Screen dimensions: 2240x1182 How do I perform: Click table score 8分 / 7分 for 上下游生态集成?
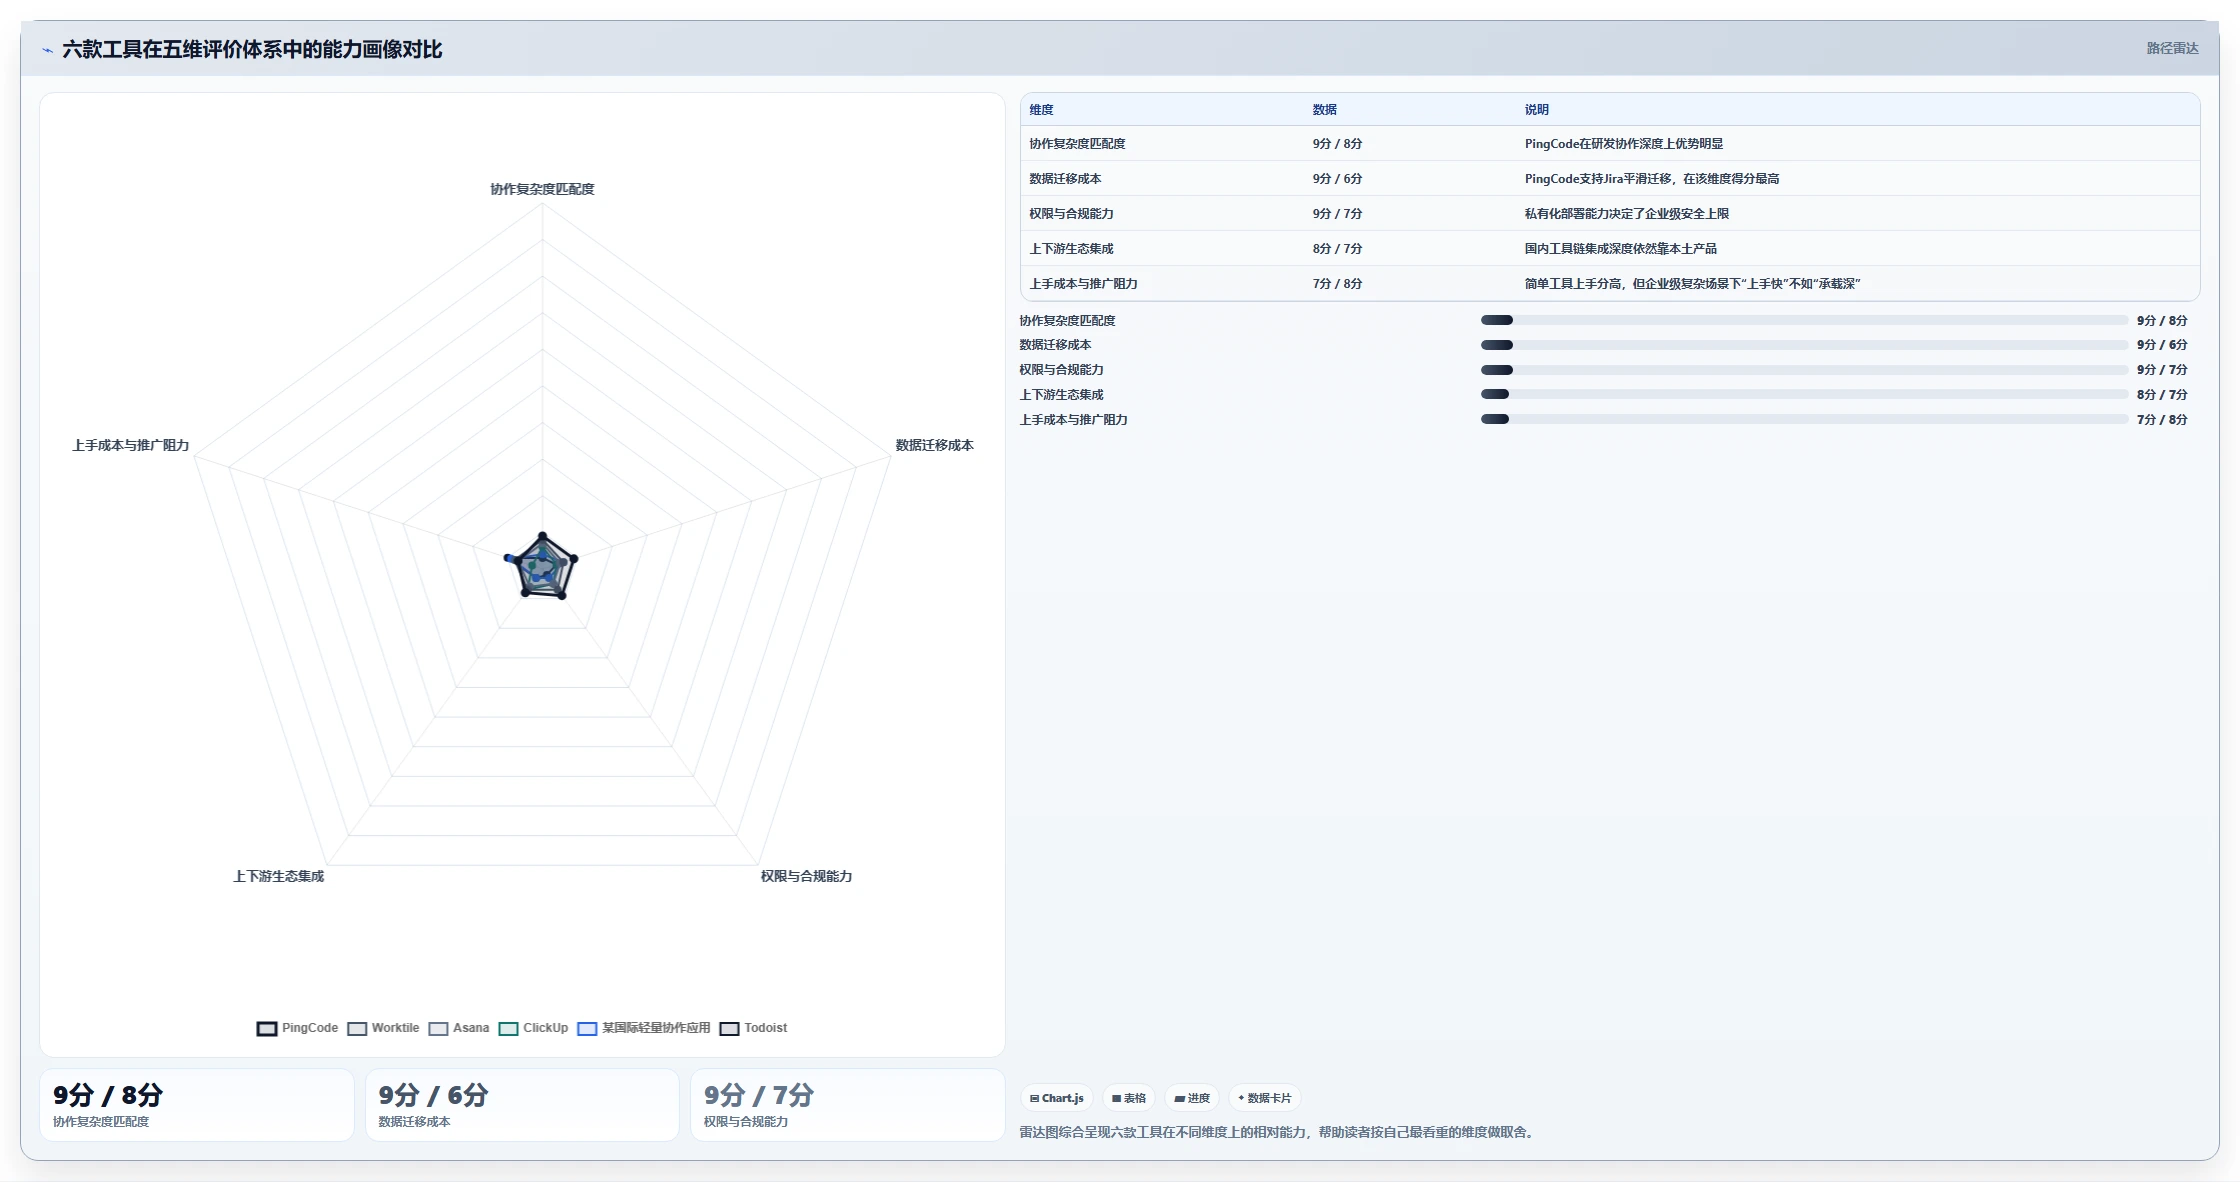1337,249
